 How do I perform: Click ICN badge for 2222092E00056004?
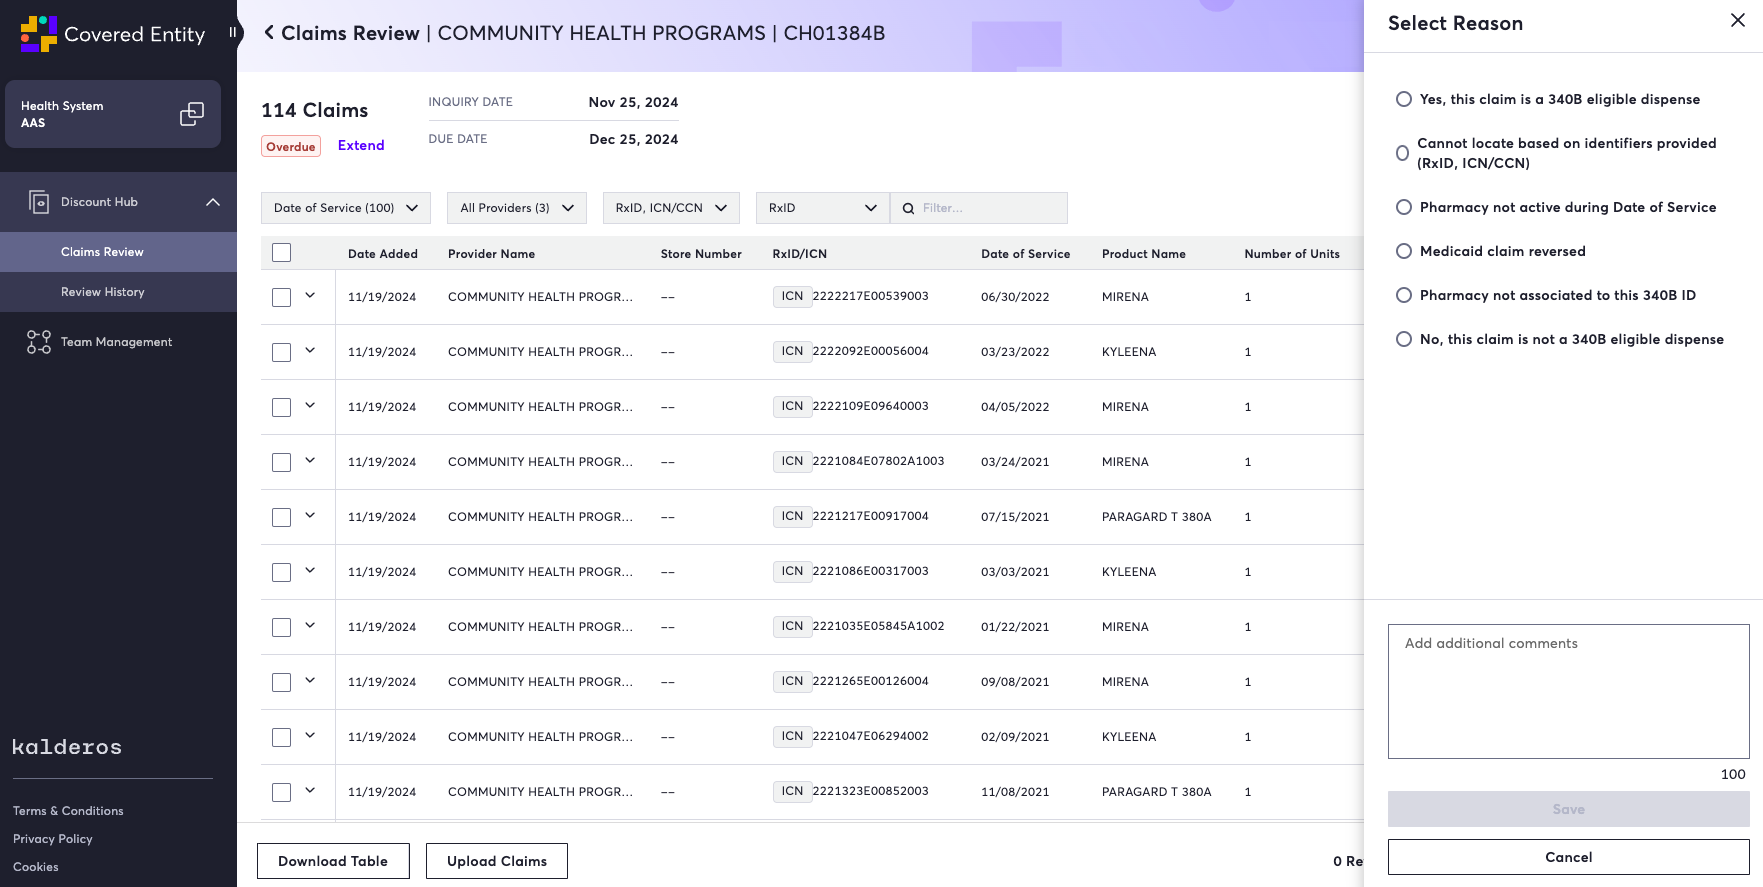[x=792, y=351]
